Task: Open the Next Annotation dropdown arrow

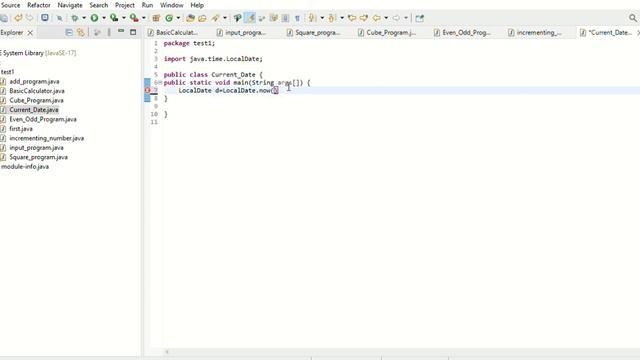Action: point(322,18)
